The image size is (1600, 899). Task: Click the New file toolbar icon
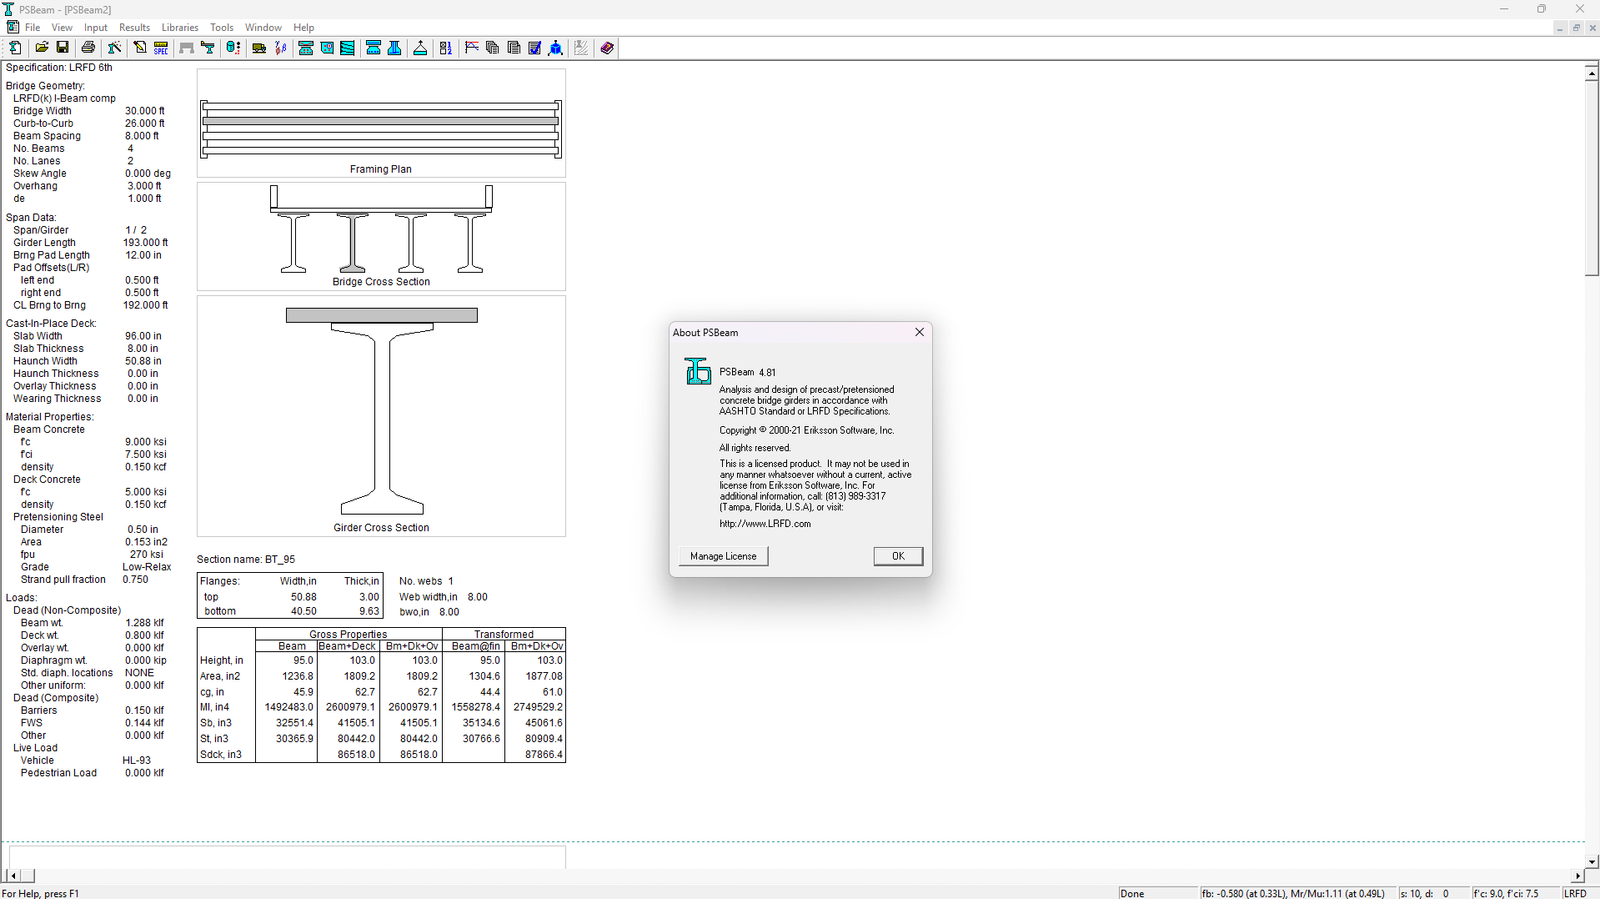(15, 48)
